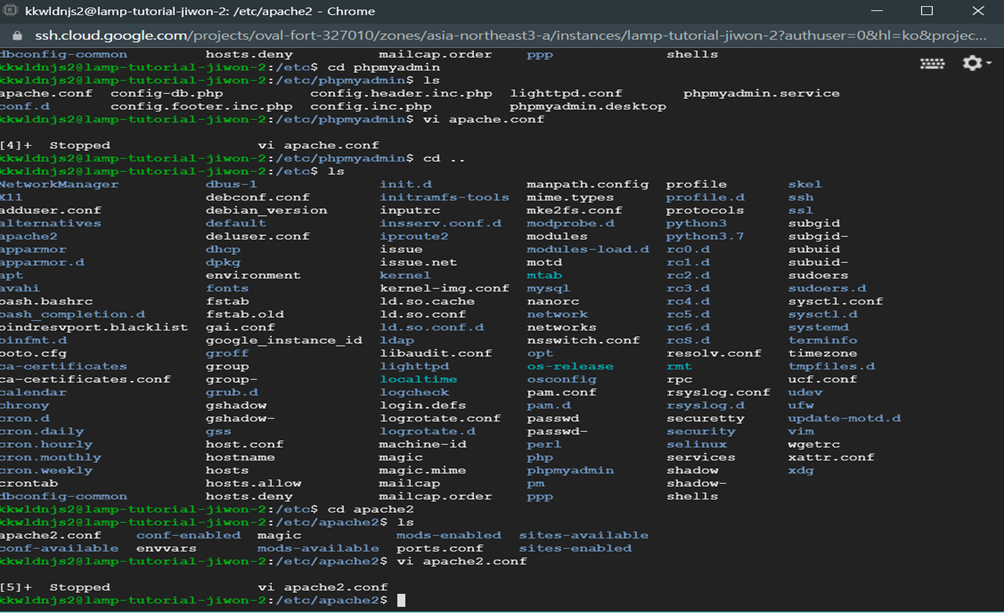The image size is (1004, 613).
Task: Select the 'kernel-img.conf' file name
Action: (444, 288)
